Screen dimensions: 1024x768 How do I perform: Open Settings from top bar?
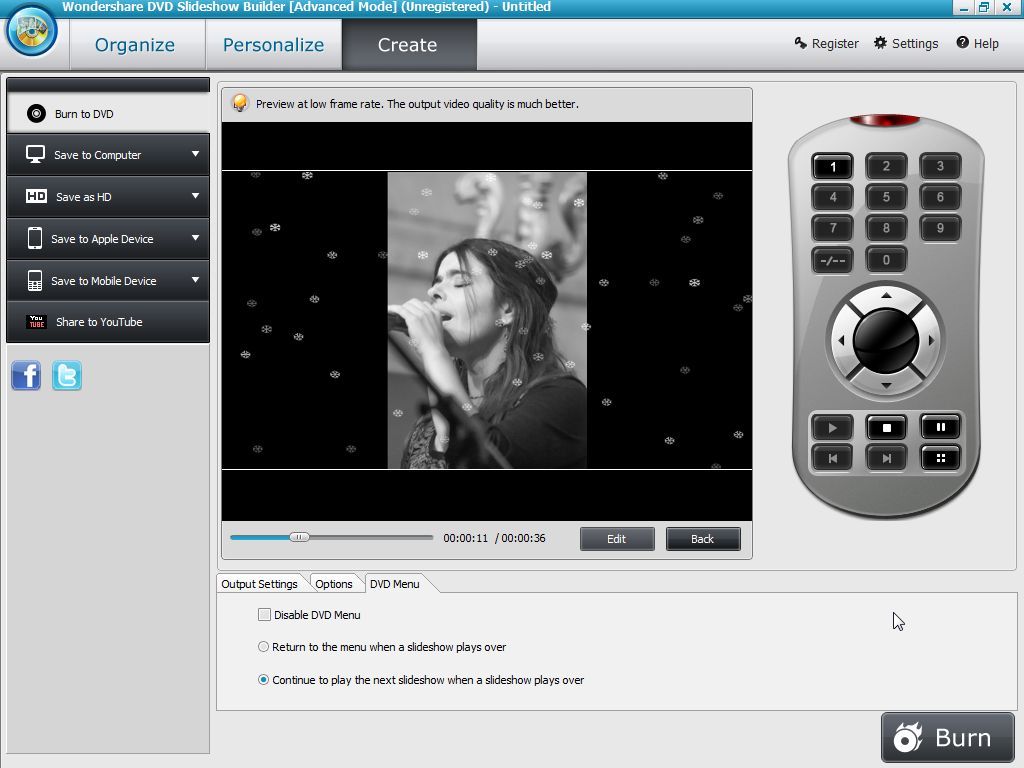pos(906,44)
